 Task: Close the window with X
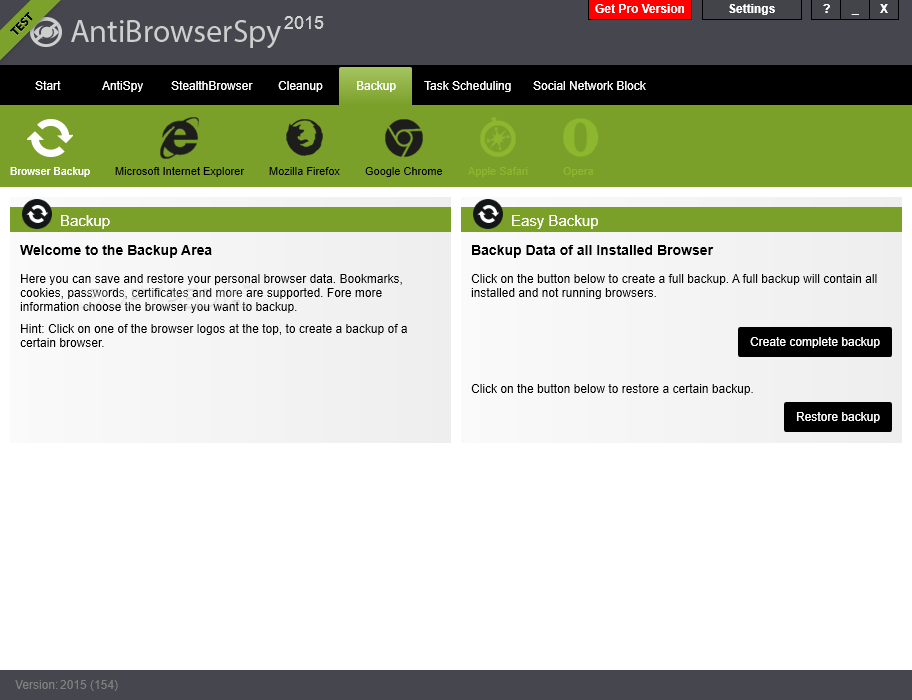[x=884, y=9]
